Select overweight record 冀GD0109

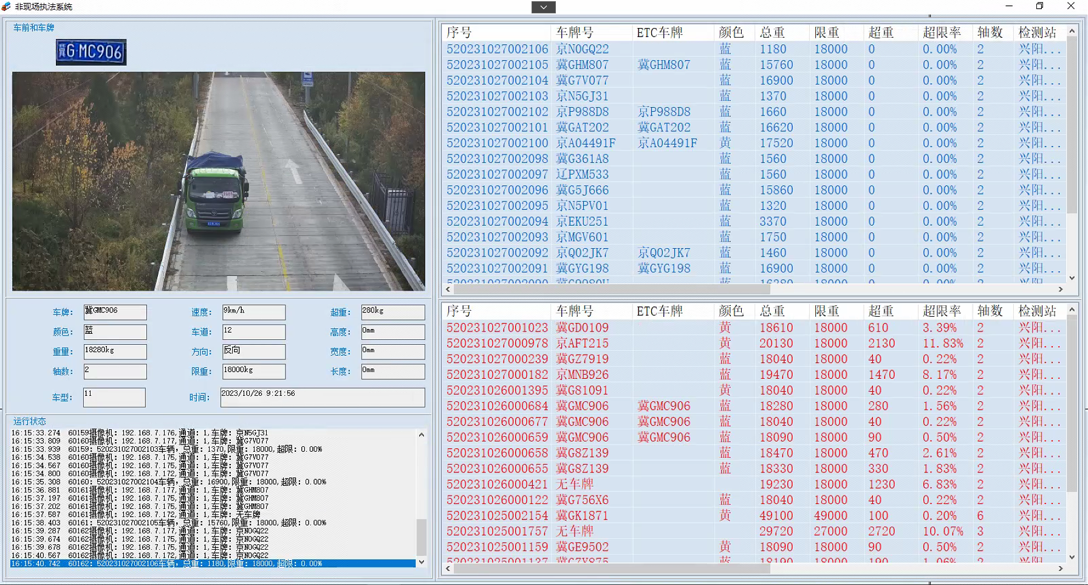pyautogui.click(x=582, y=327)
